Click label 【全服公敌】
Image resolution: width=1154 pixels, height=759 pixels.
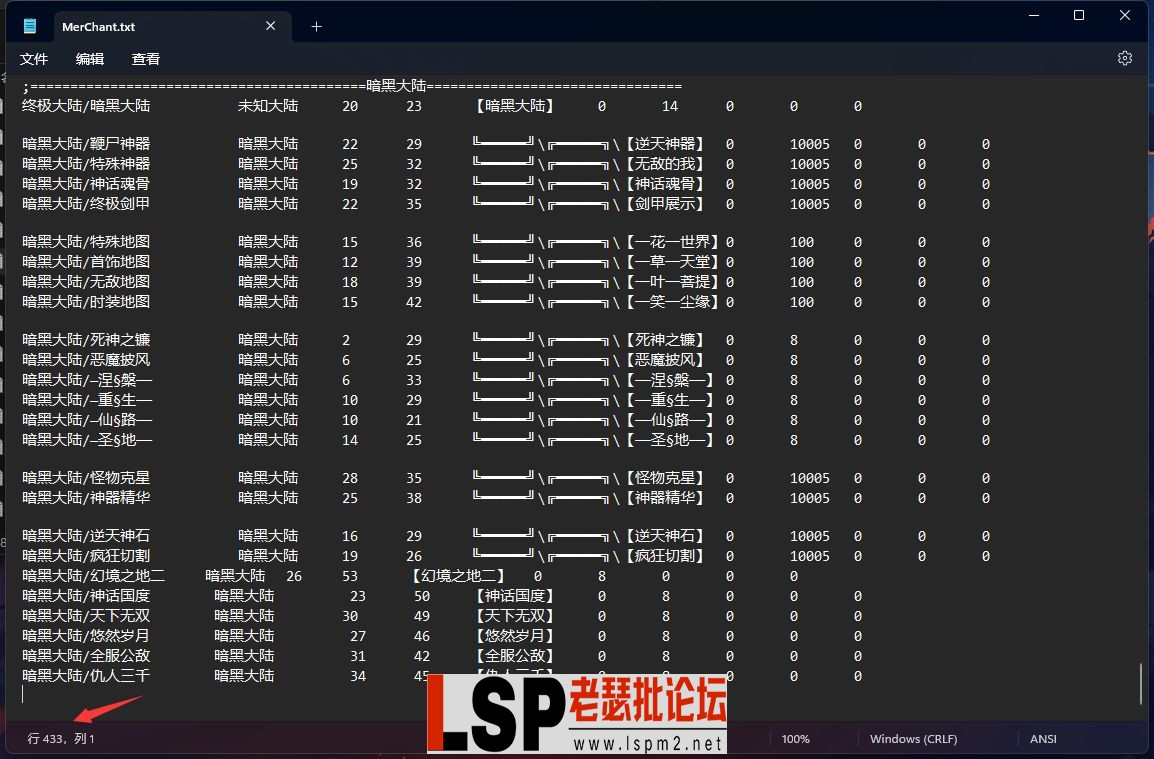pos(515,655)
